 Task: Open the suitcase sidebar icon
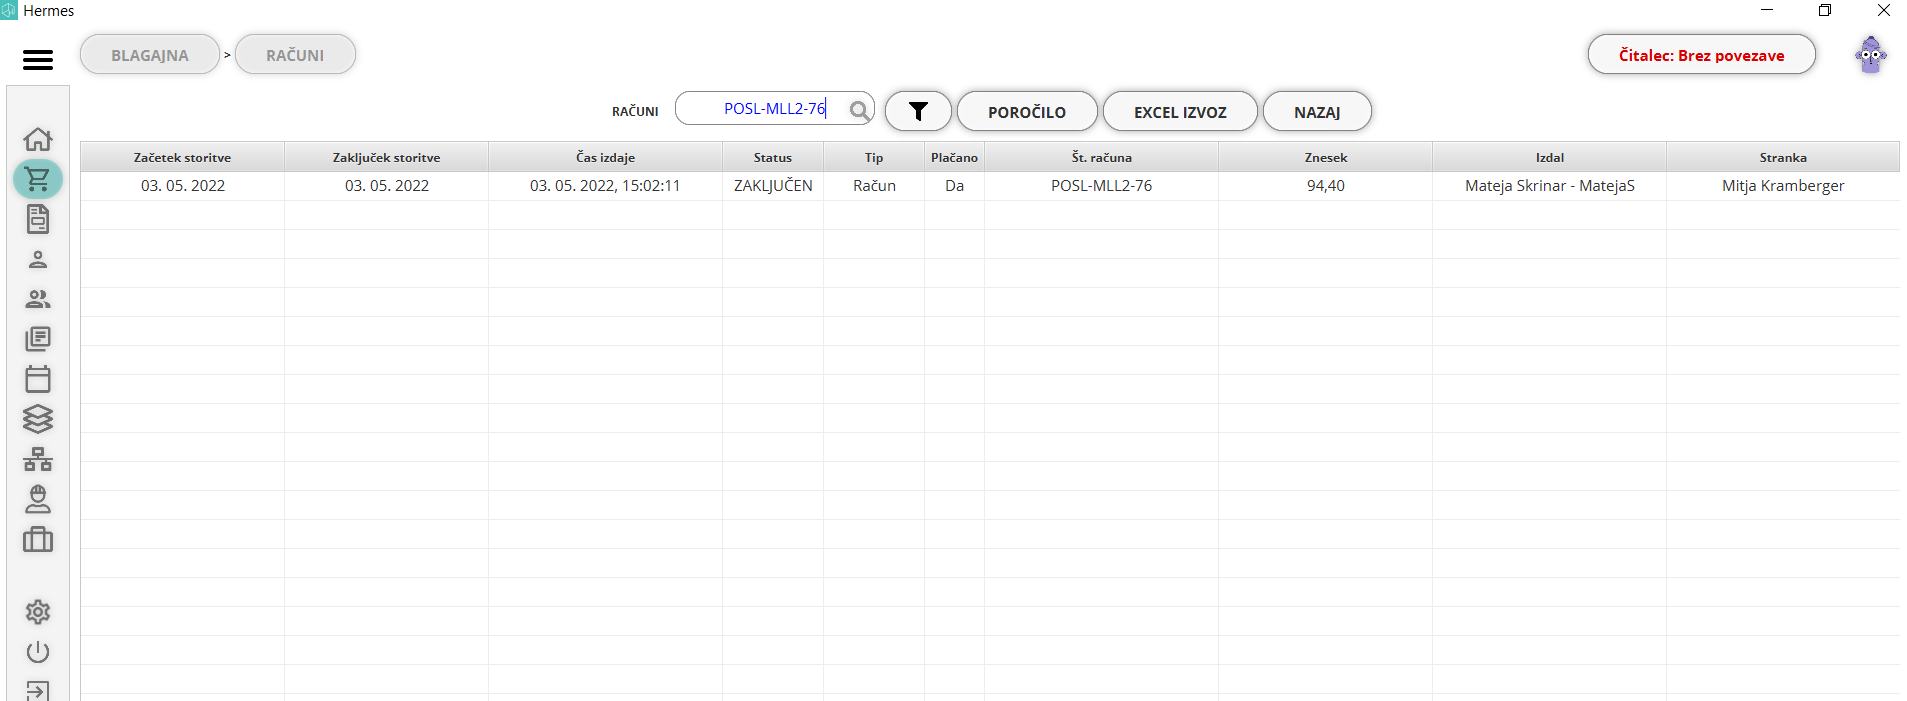tap(38, 539)
